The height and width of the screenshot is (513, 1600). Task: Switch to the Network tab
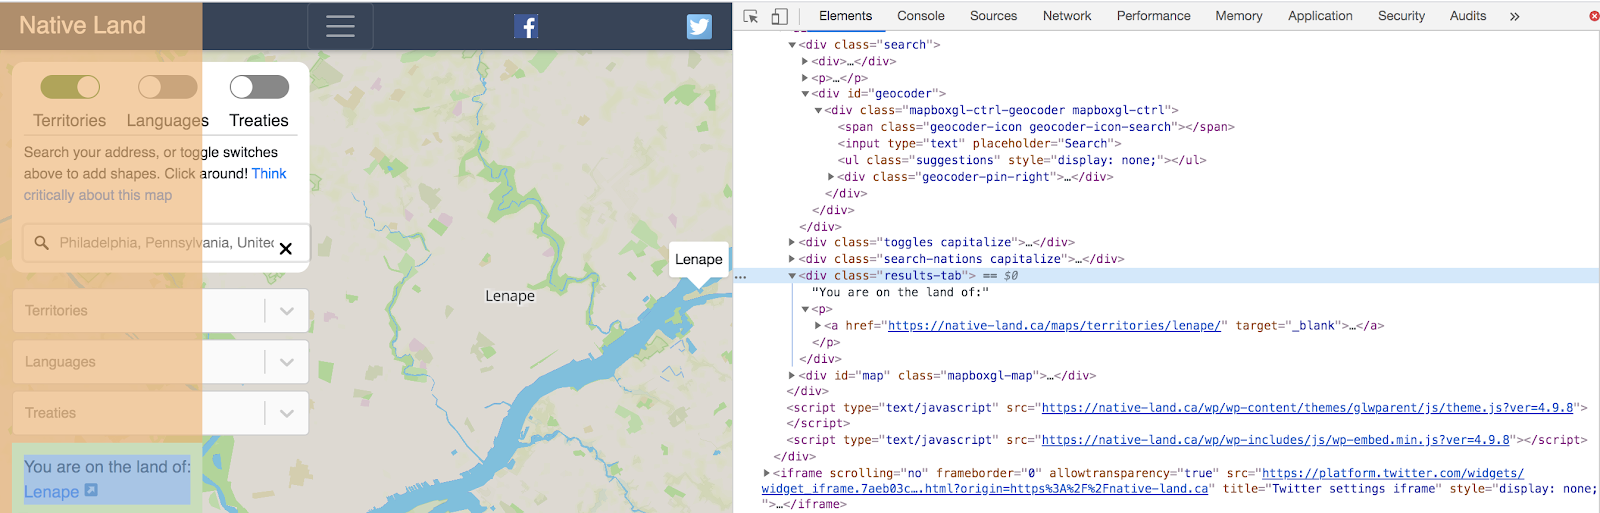(x=1067, y=16)
